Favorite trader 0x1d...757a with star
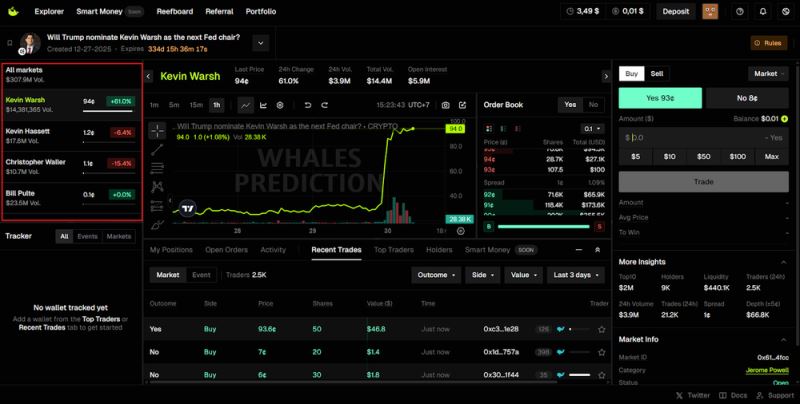 (x=602, y=352)
